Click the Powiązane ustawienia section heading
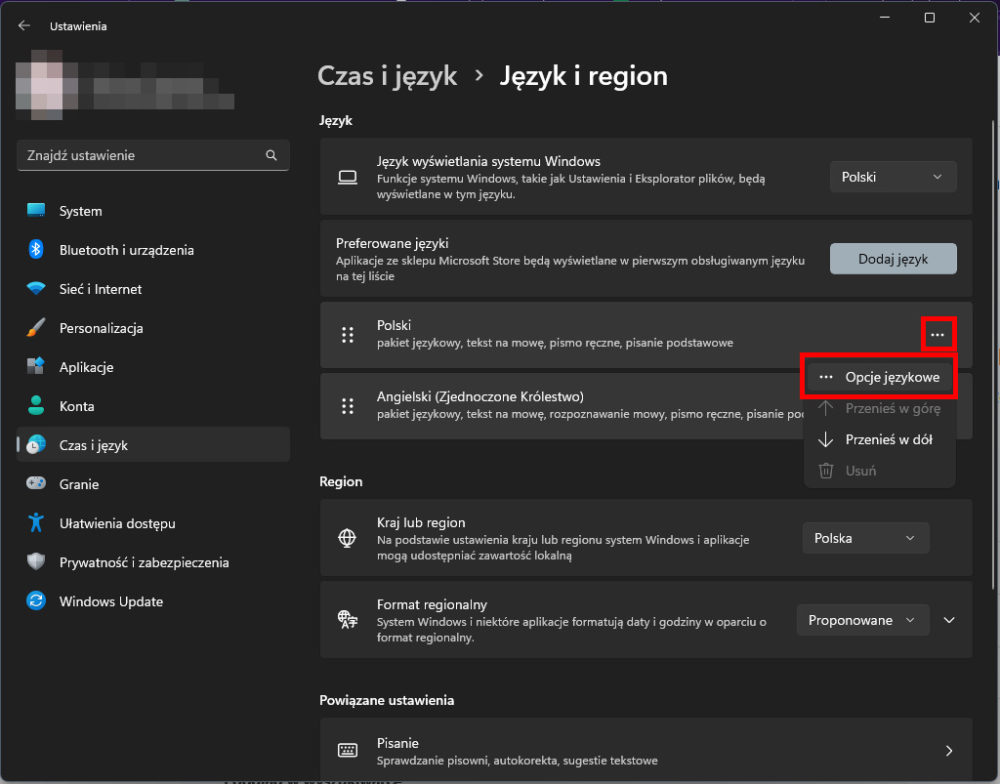The height and width of the screenshot is (784, 1000). 386,700
